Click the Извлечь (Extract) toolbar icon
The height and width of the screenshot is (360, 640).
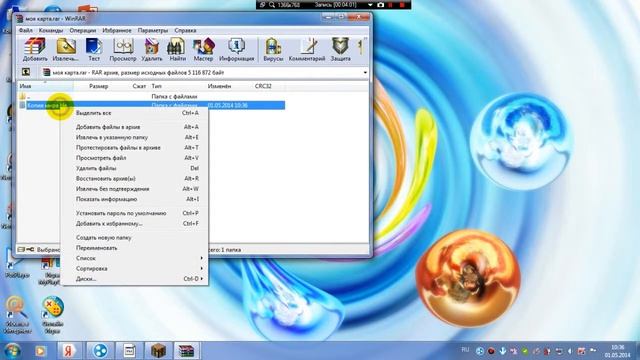click(66, 49)
